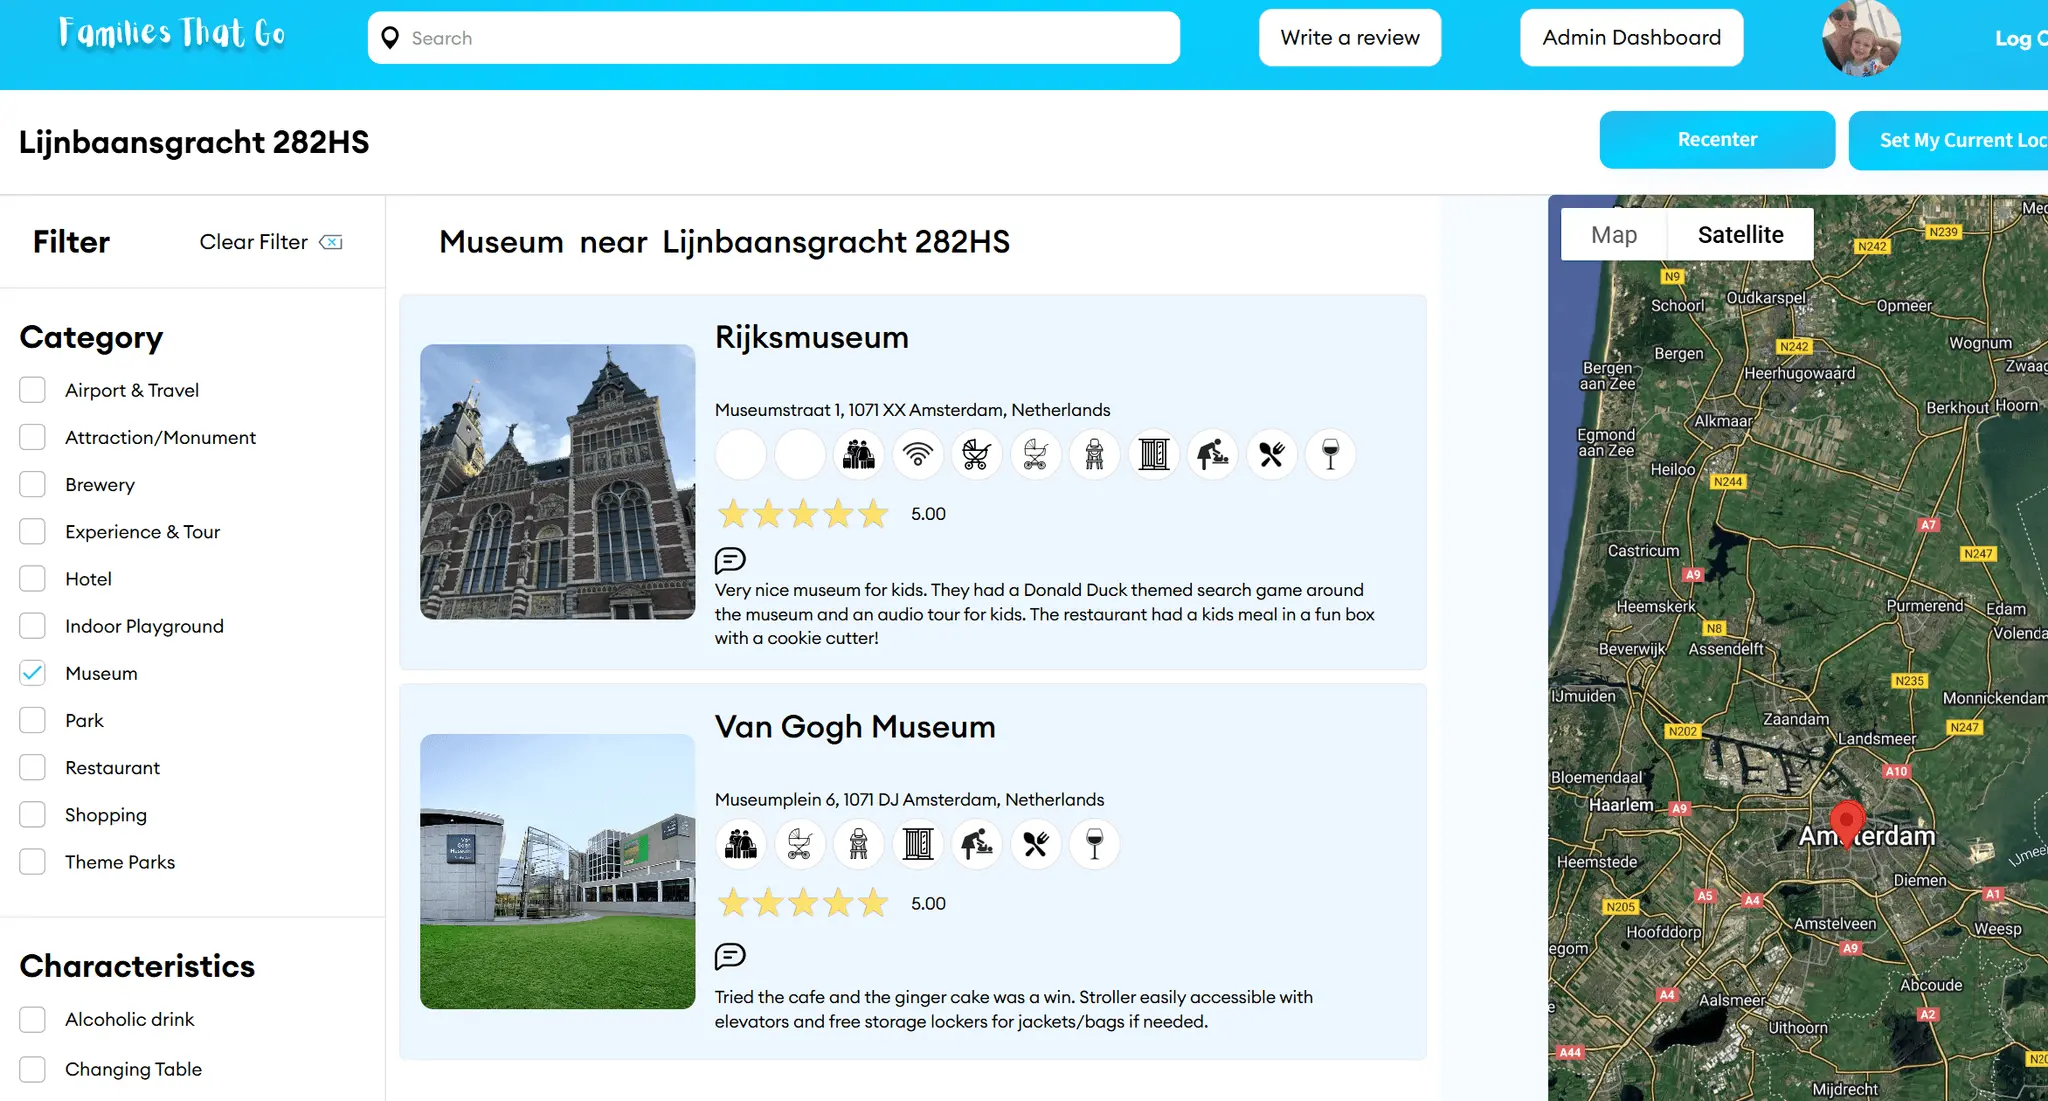The image size is (2048, 1101).
Task: Check the Park category
Action: (32, 720)
